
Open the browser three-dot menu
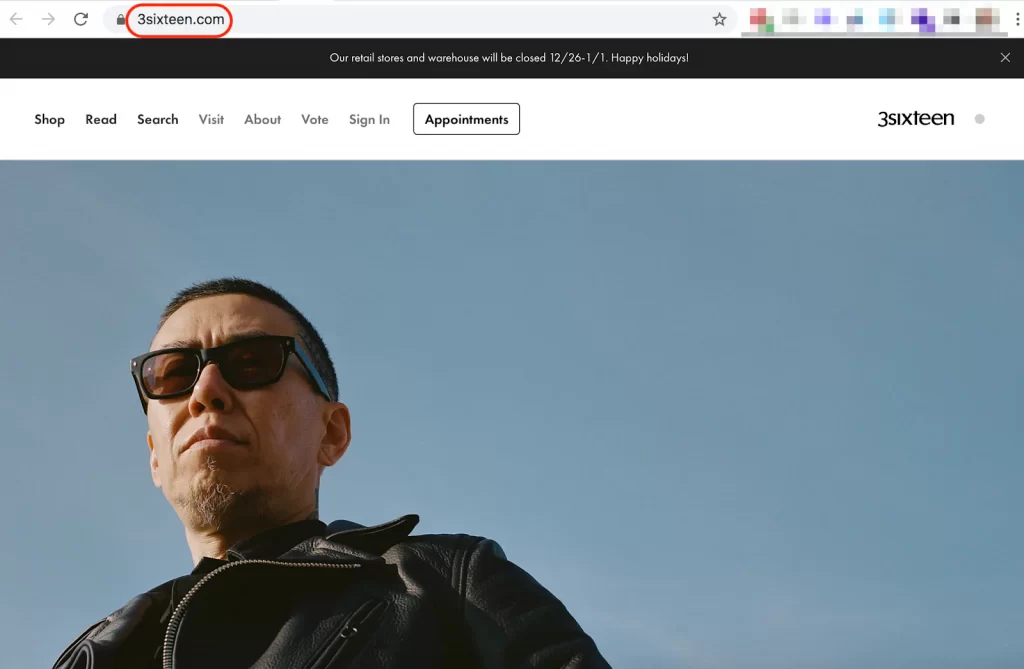click(x=1017, y=20)
